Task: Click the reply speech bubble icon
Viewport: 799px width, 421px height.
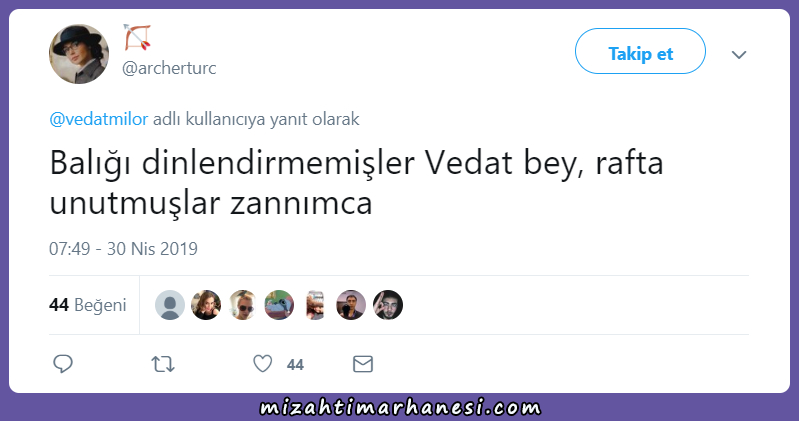Action: 63,364
